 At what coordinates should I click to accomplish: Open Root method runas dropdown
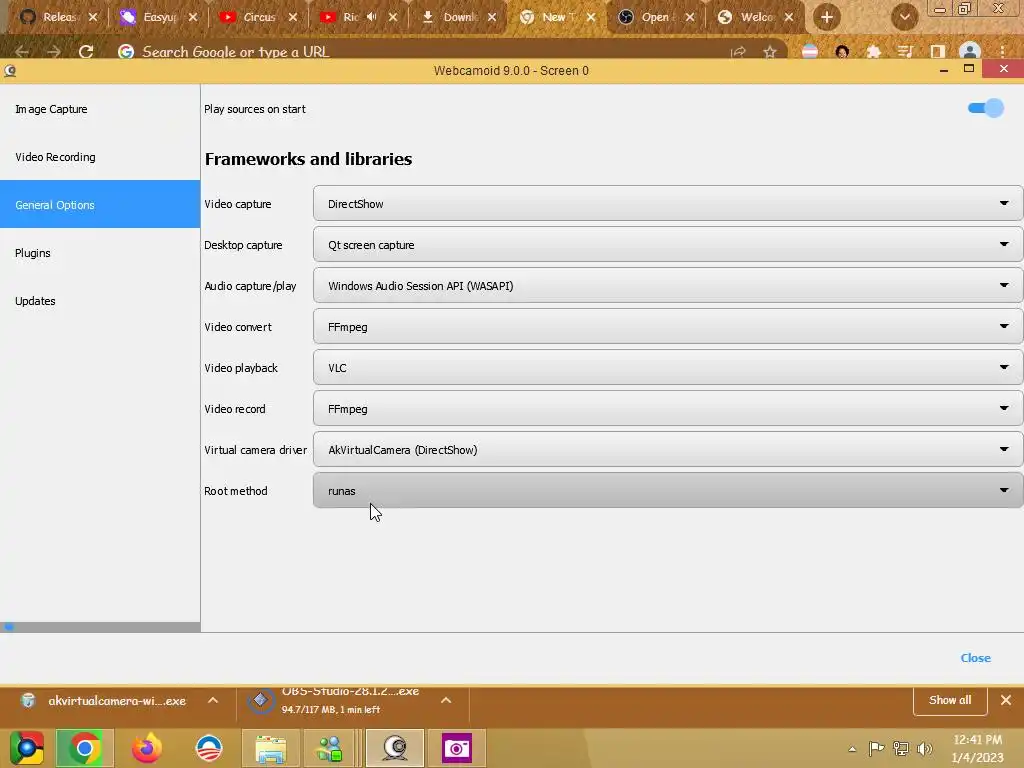tap(667, 490)
